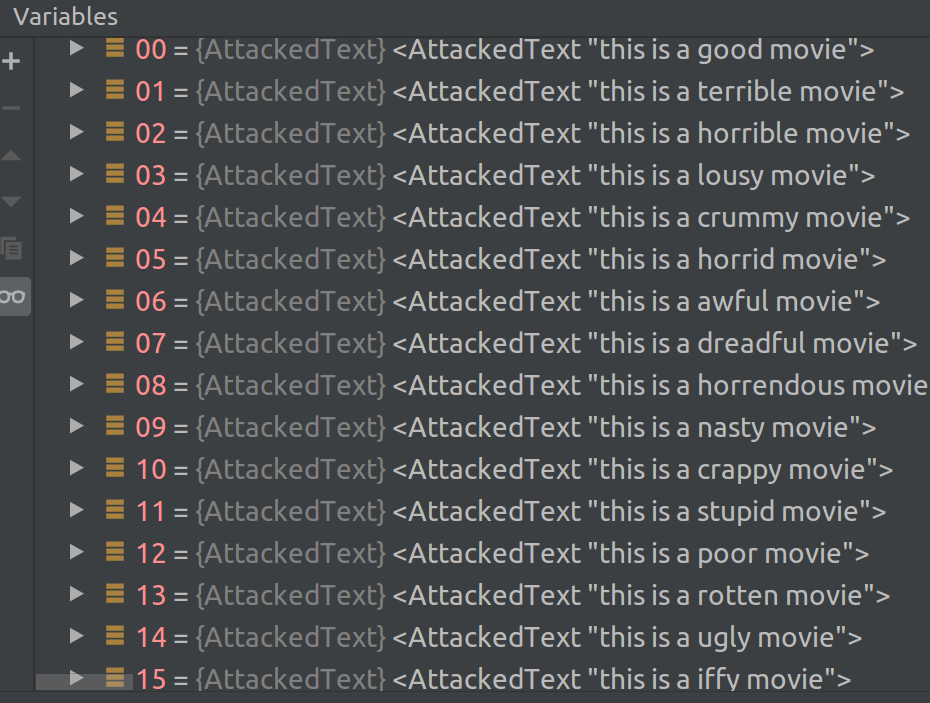Expand the 'iffy movie' variable 15
The height and width of the screenshot is (703, 930).
[x=77, y=679]
